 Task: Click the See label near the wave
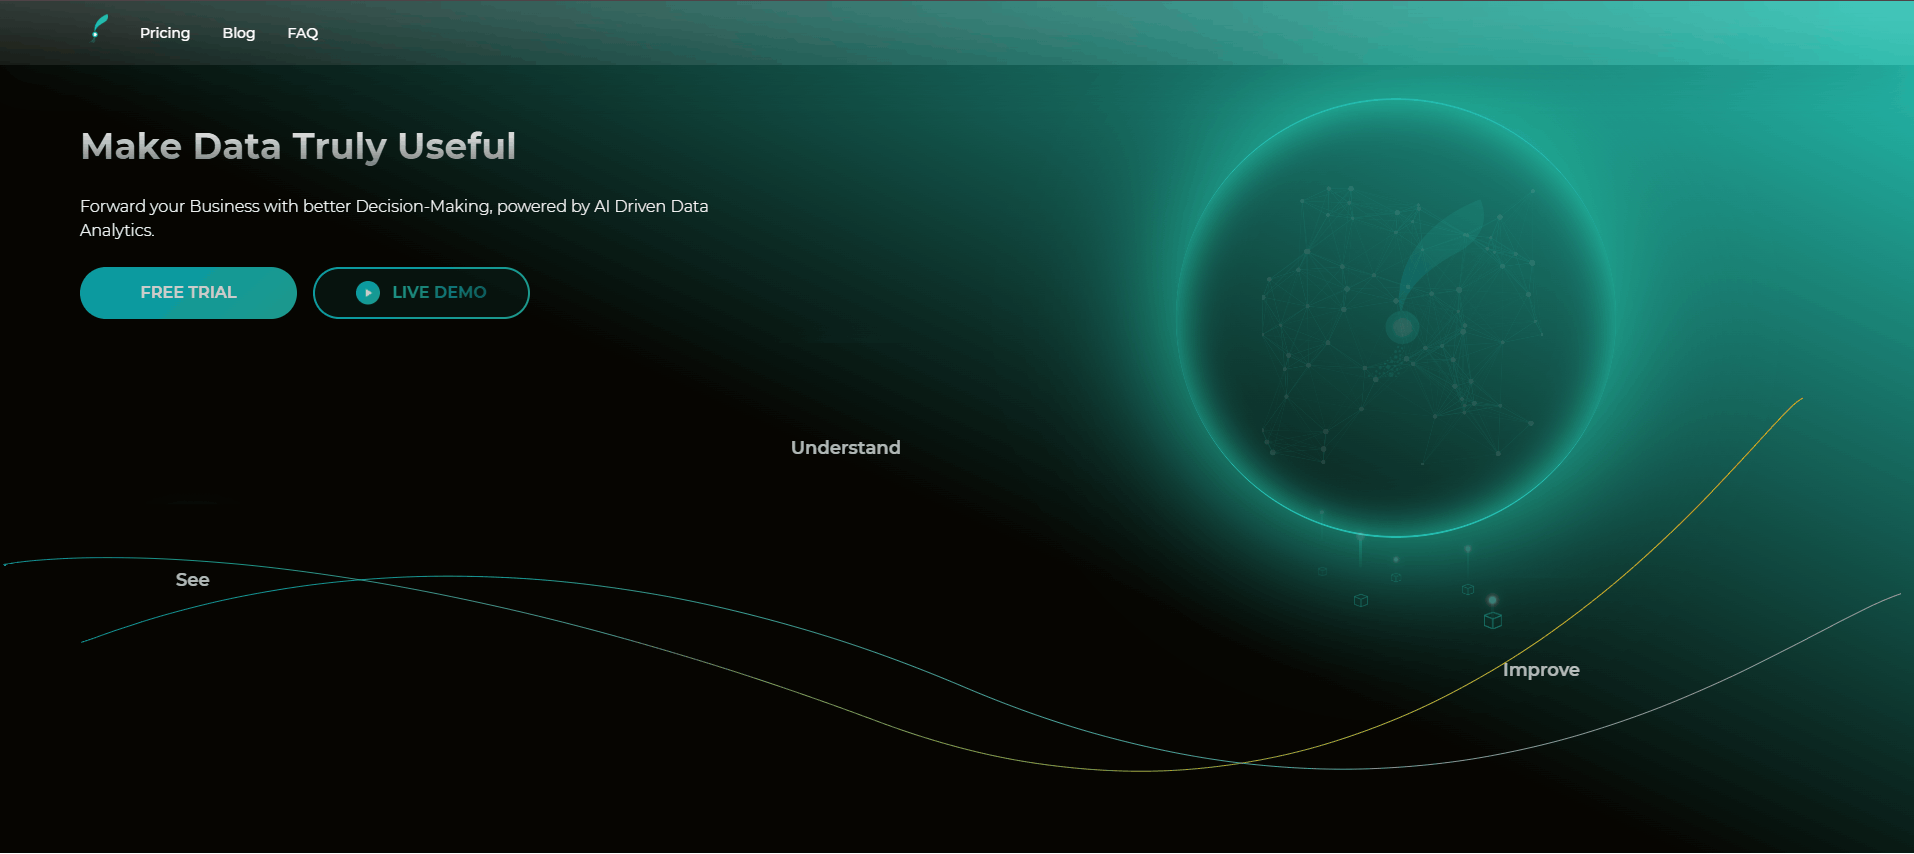(x=192, y=580)
